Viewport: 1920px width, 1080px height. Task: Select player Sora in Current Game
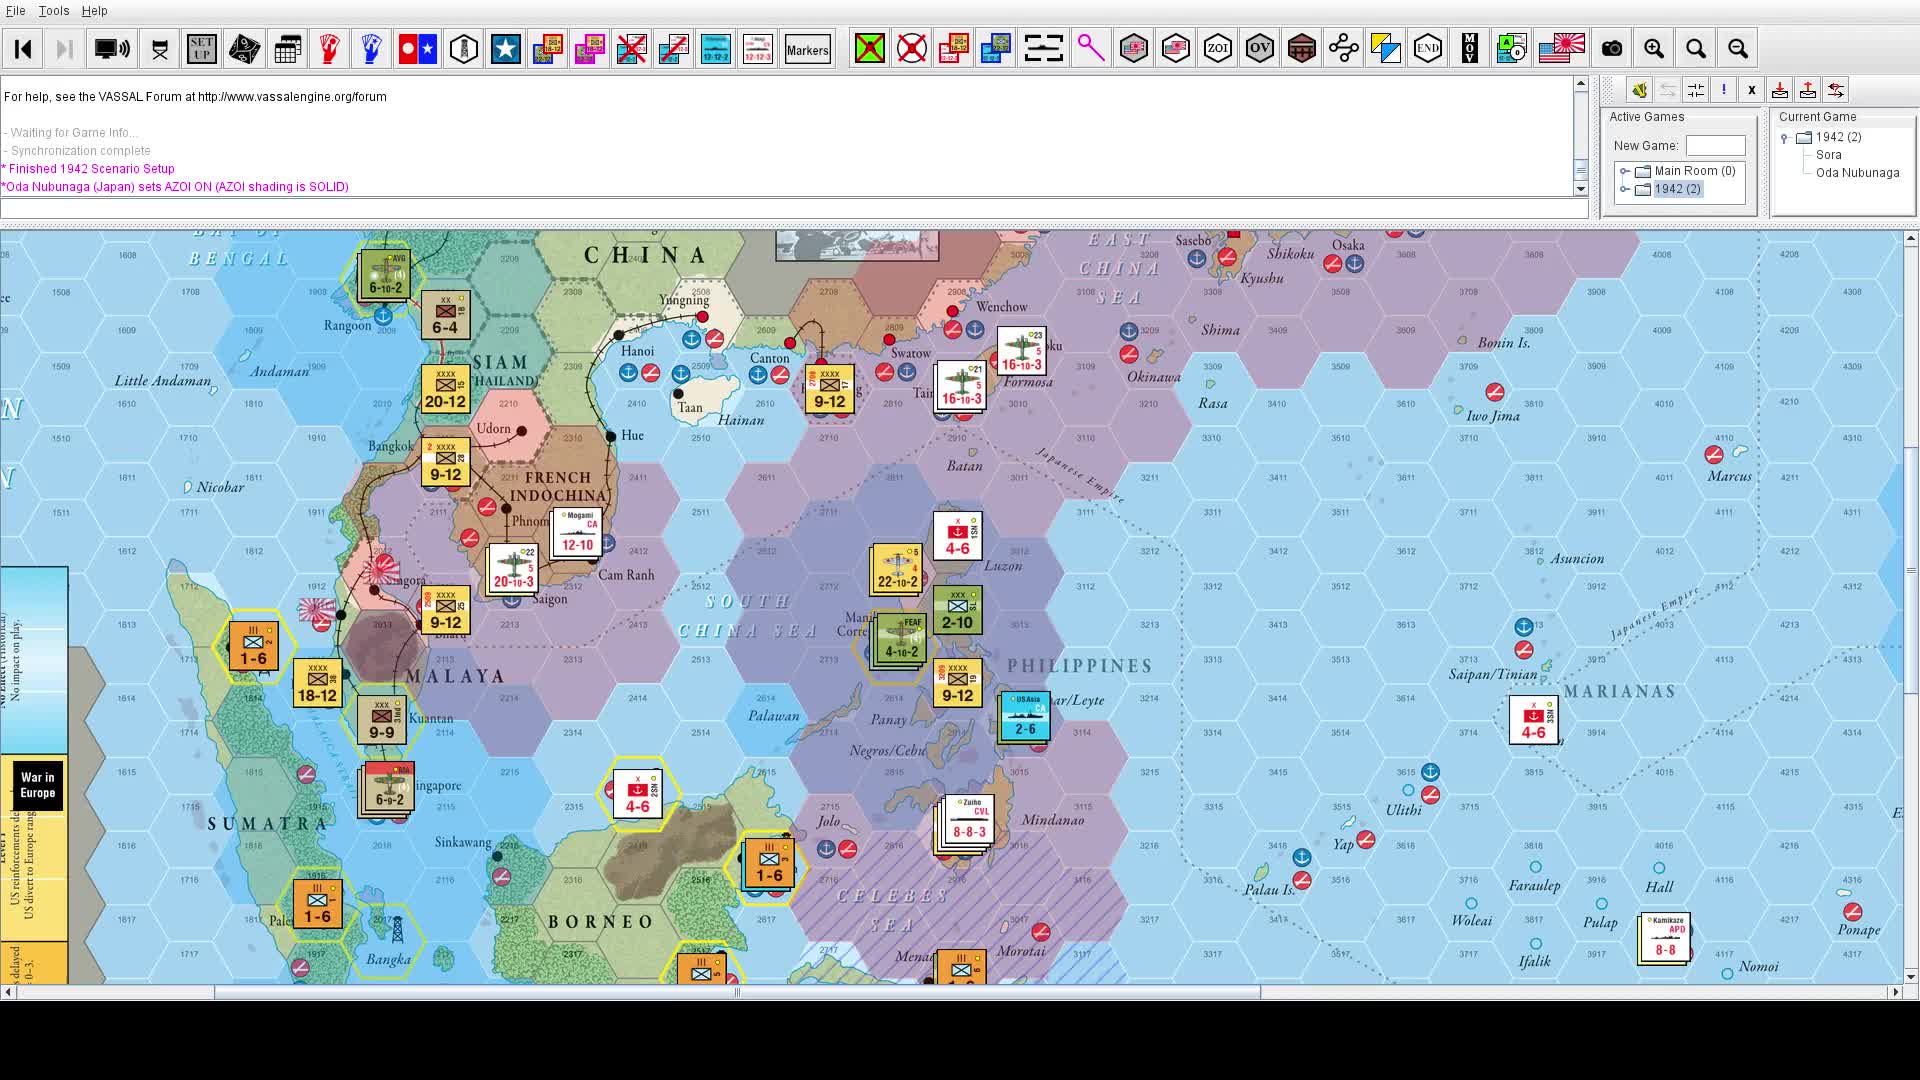click(x=1829, y=155)
